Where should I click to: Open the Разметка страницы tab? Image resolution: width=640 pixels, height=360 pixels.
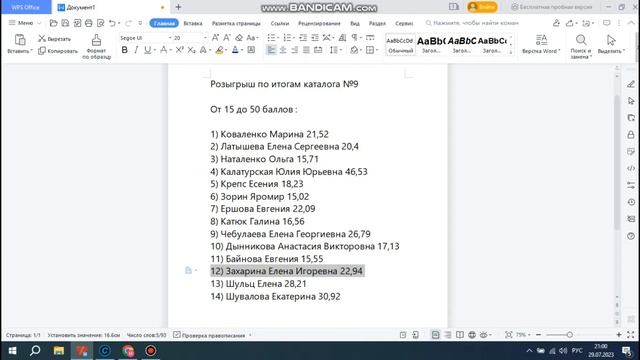(236, 23)
